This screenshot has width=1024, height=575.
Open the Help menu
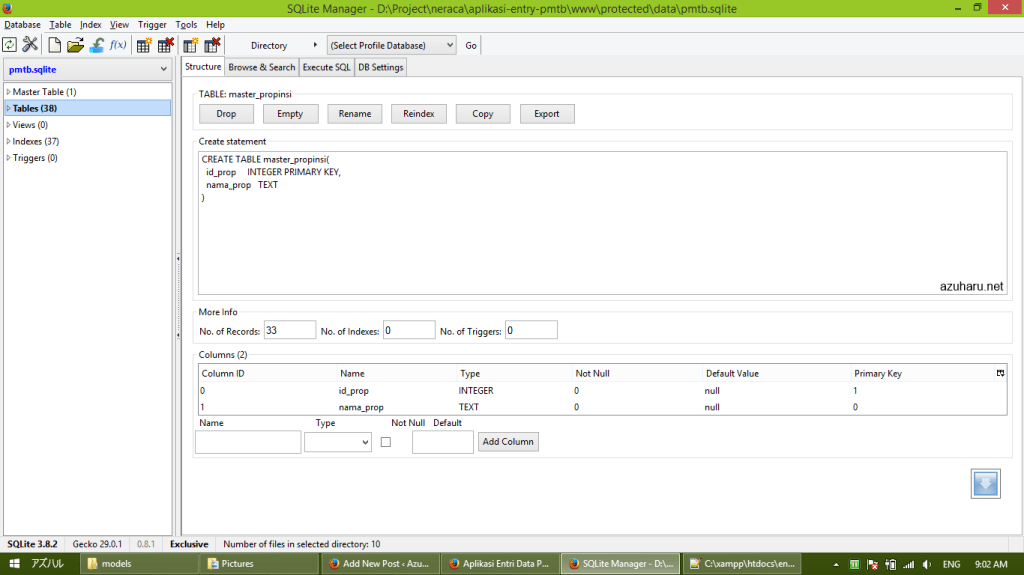216,25
